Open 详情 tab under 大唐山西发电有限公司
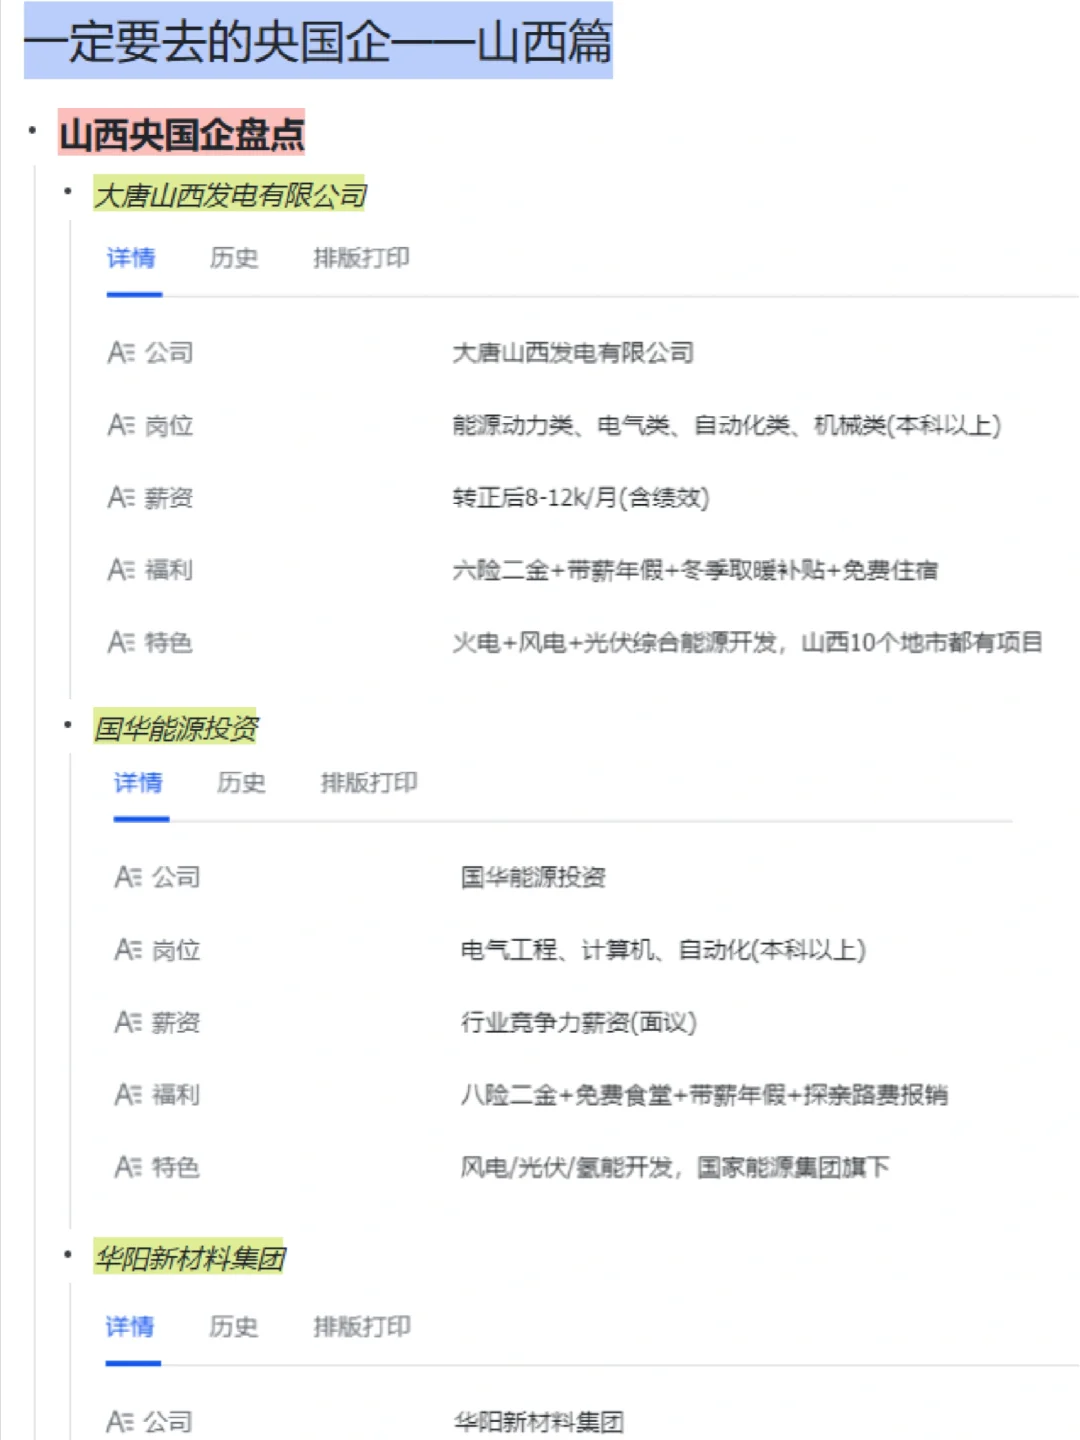Screen dimensions: 1080x1440 click(x=132, y=258)
